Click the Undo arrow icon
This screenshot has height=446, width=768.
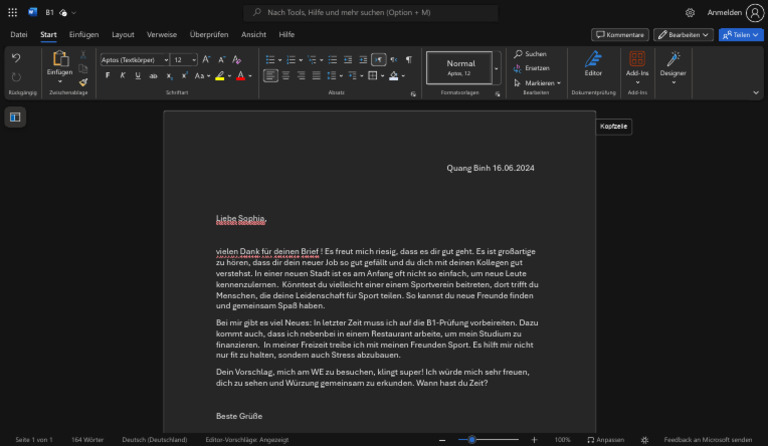16,59
